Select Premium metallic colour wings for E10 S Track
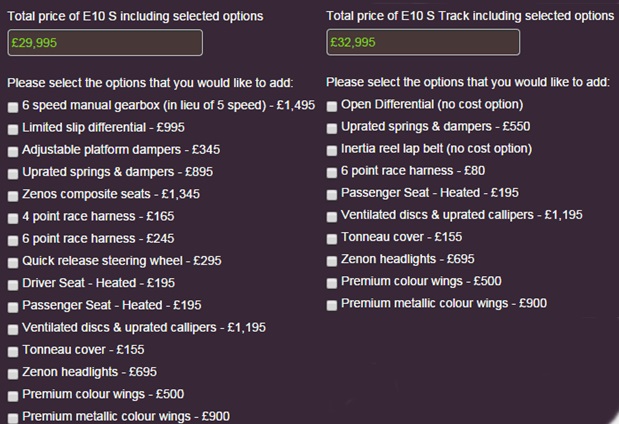 (x=331, y=304)
